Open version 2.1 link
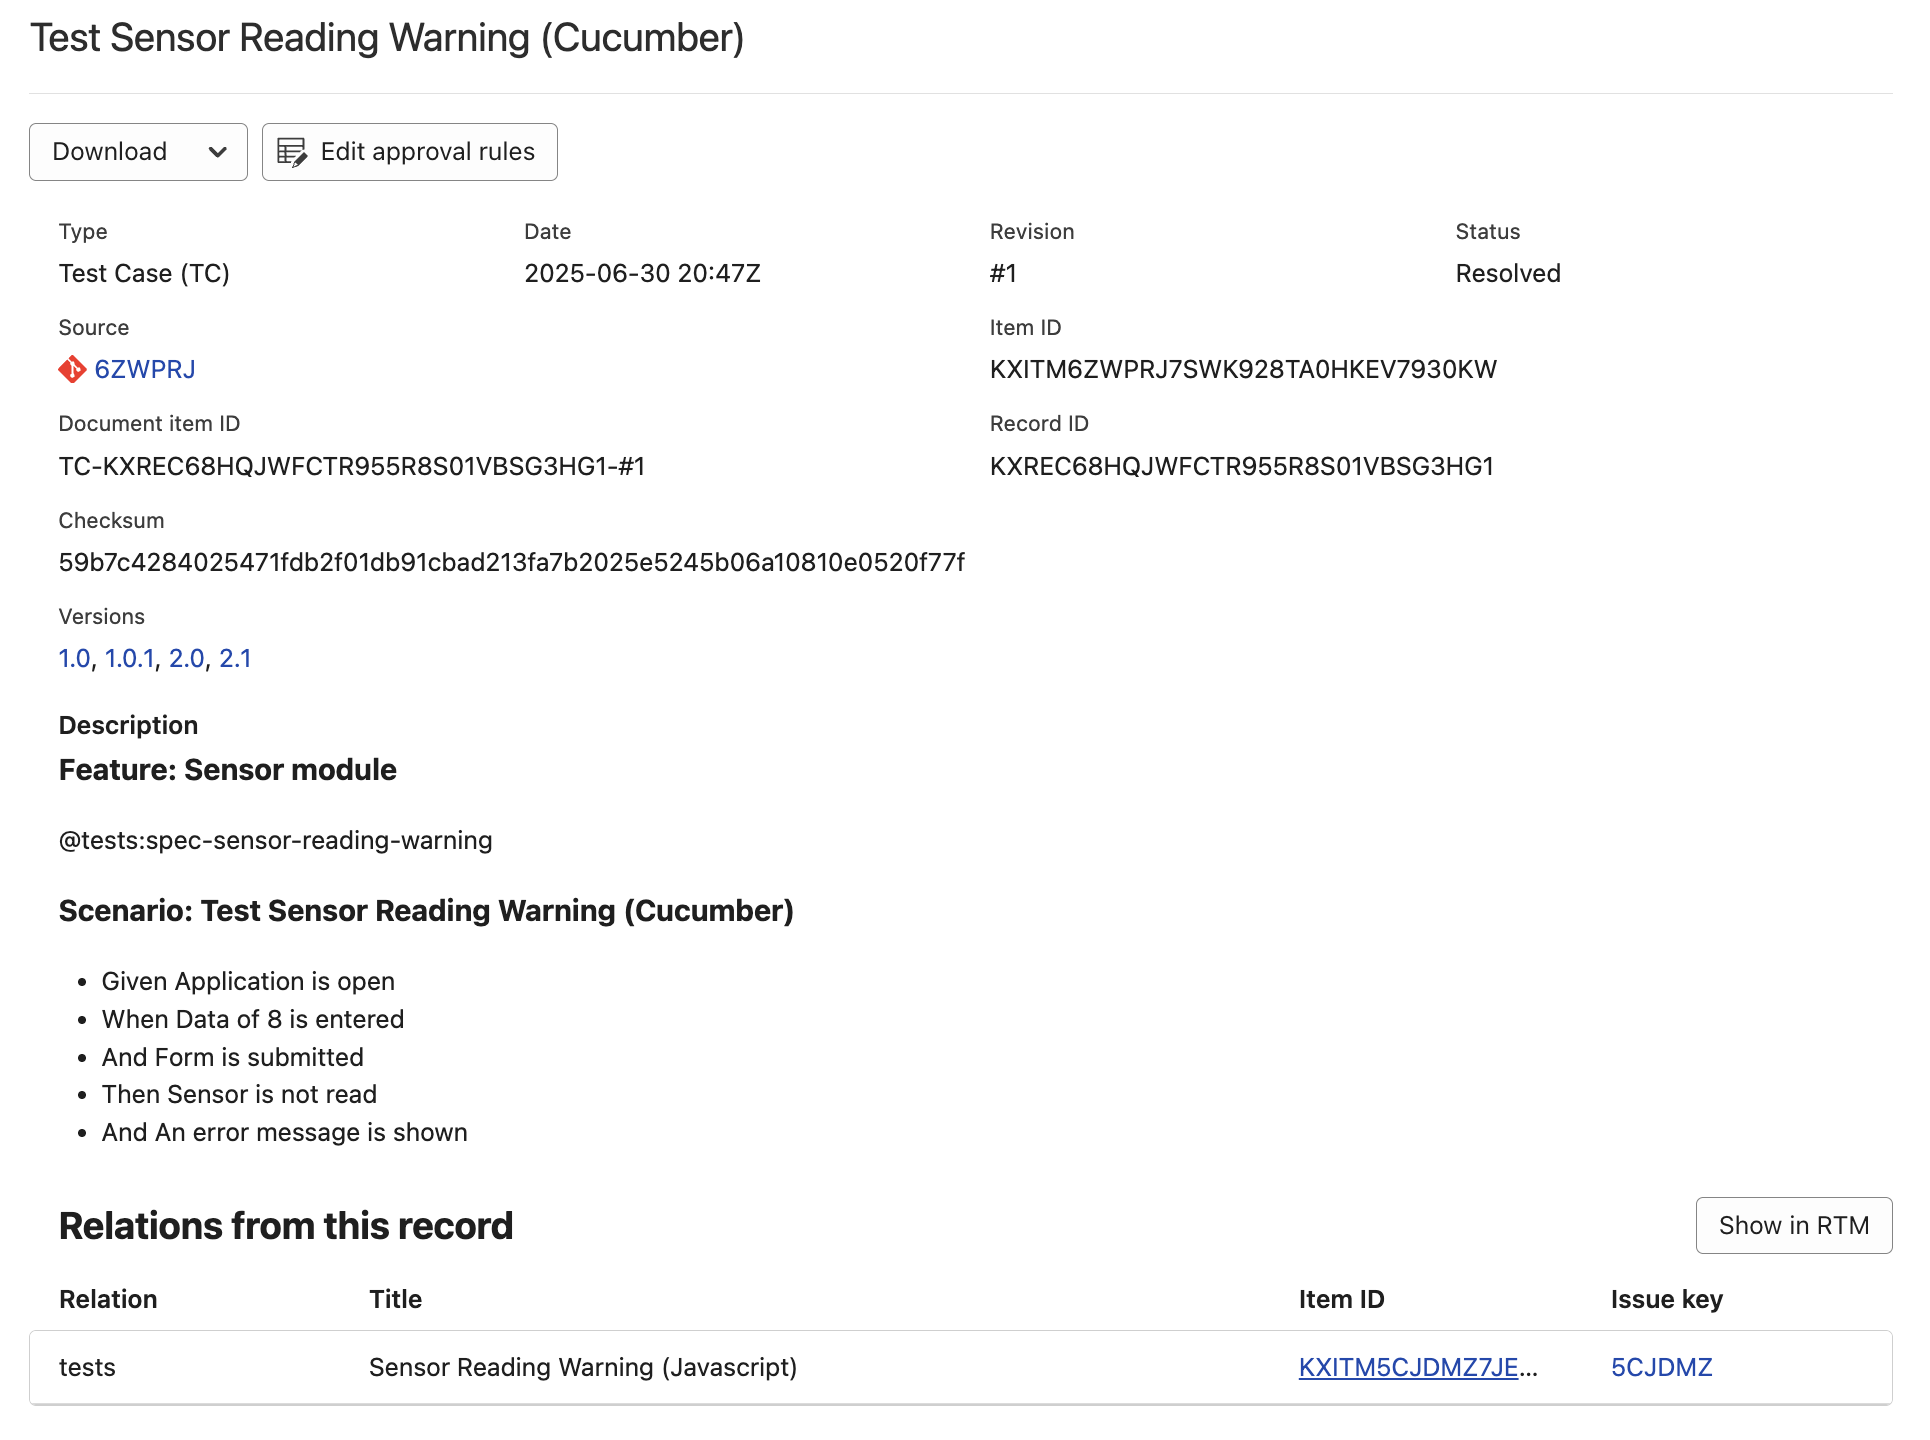This screenshot has height=1440, width=1930. pos(235,659)
